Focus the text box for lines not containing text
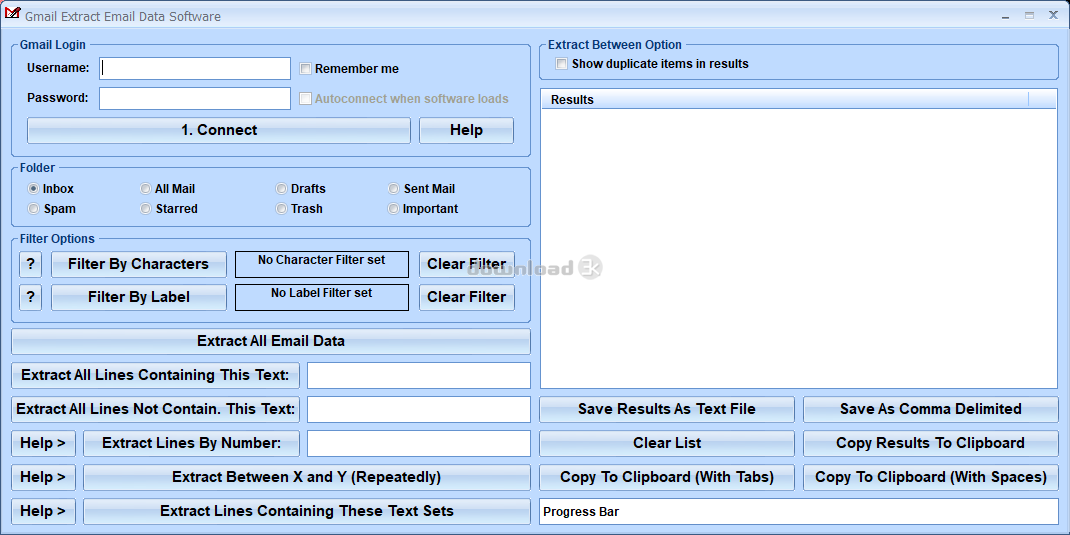 pos(418,409)
